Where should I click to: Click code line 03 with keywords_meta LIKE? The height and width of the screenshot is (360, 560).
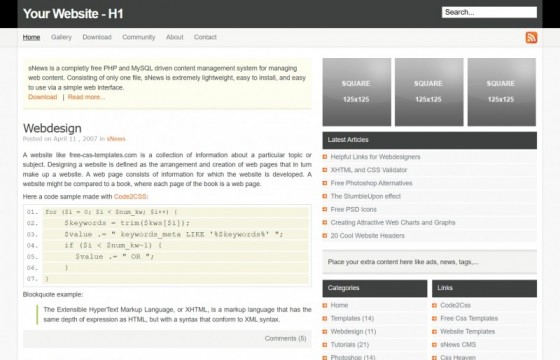tap(175, 234)
